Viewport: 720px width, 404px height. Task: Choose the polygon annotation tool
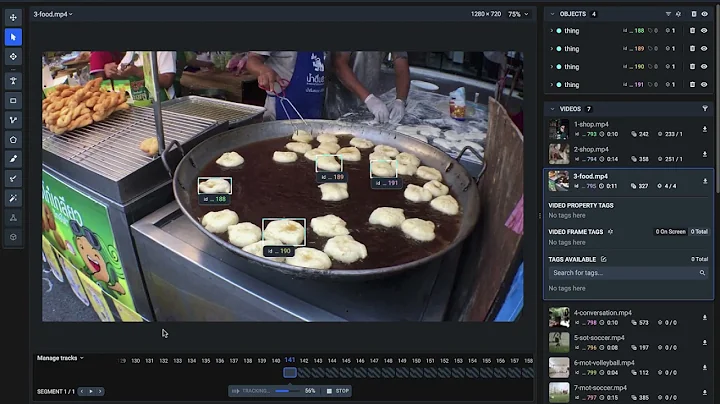13,140
